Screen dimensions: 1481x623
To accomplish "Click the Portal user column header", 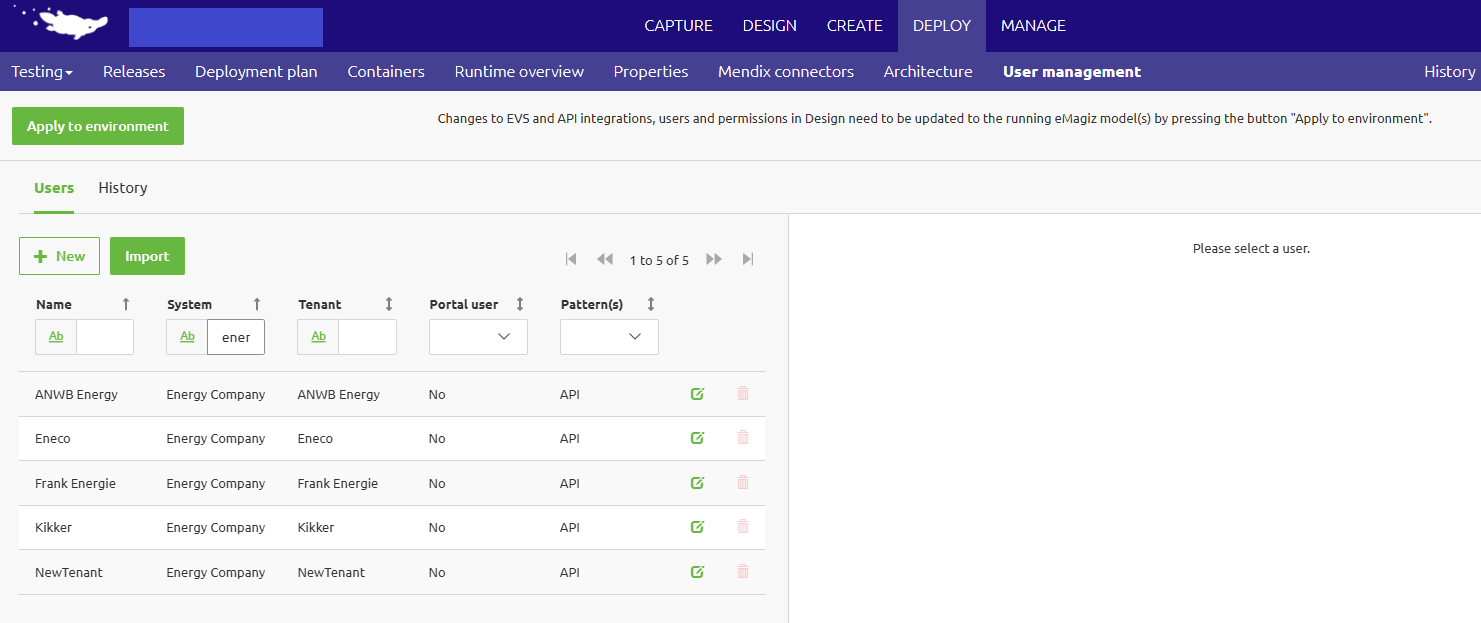I will [x=464, y=304].
